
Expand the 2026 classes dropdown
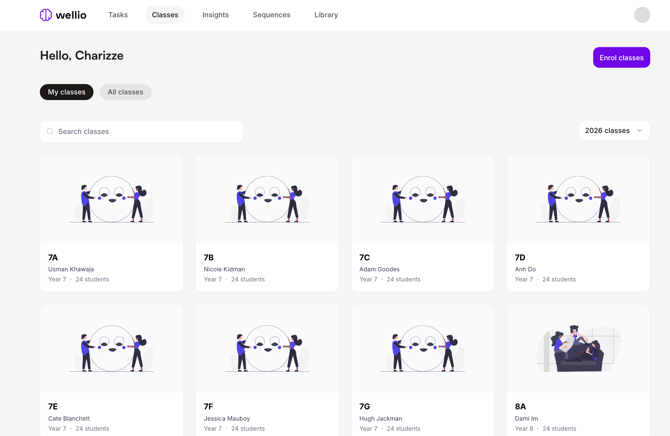tap(614, 130)
